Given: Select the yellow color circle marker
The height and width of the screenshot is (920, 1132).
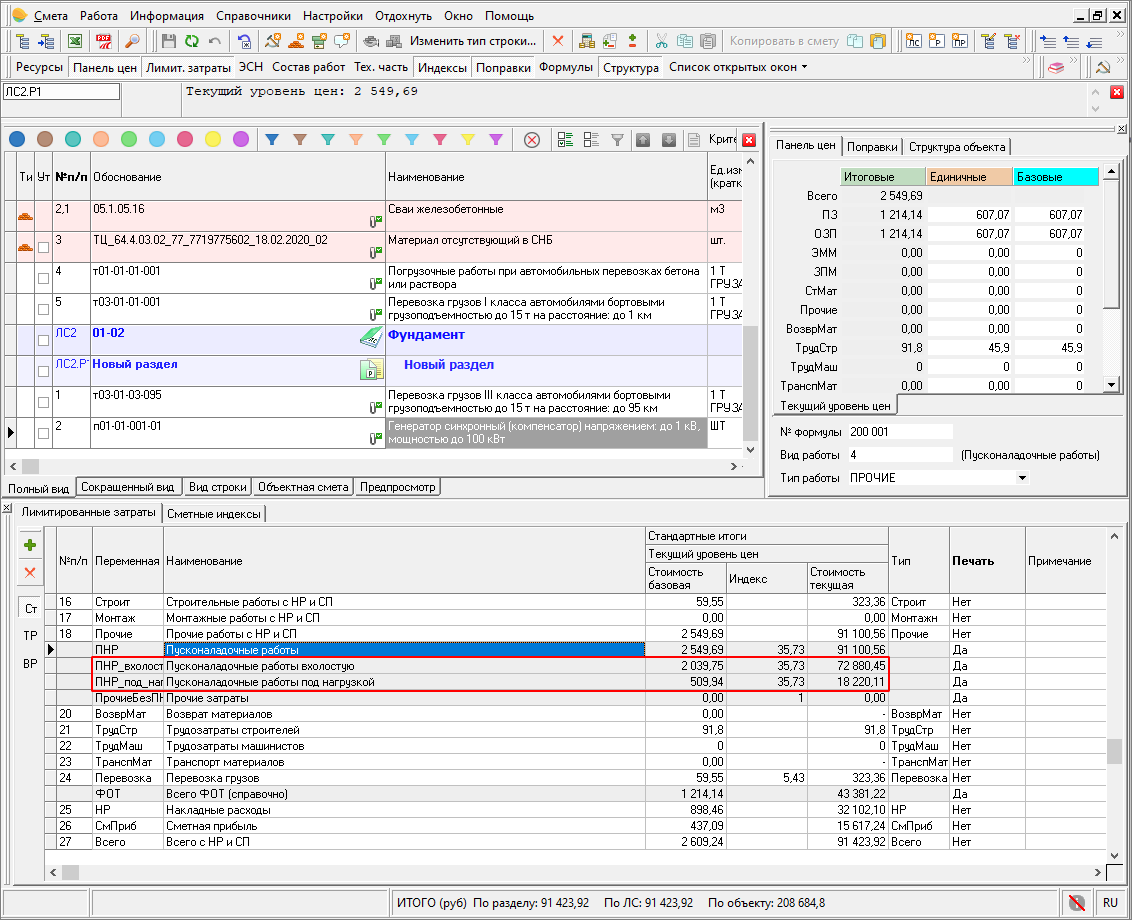Looking at the screenshot, I should tap(213, 139).
